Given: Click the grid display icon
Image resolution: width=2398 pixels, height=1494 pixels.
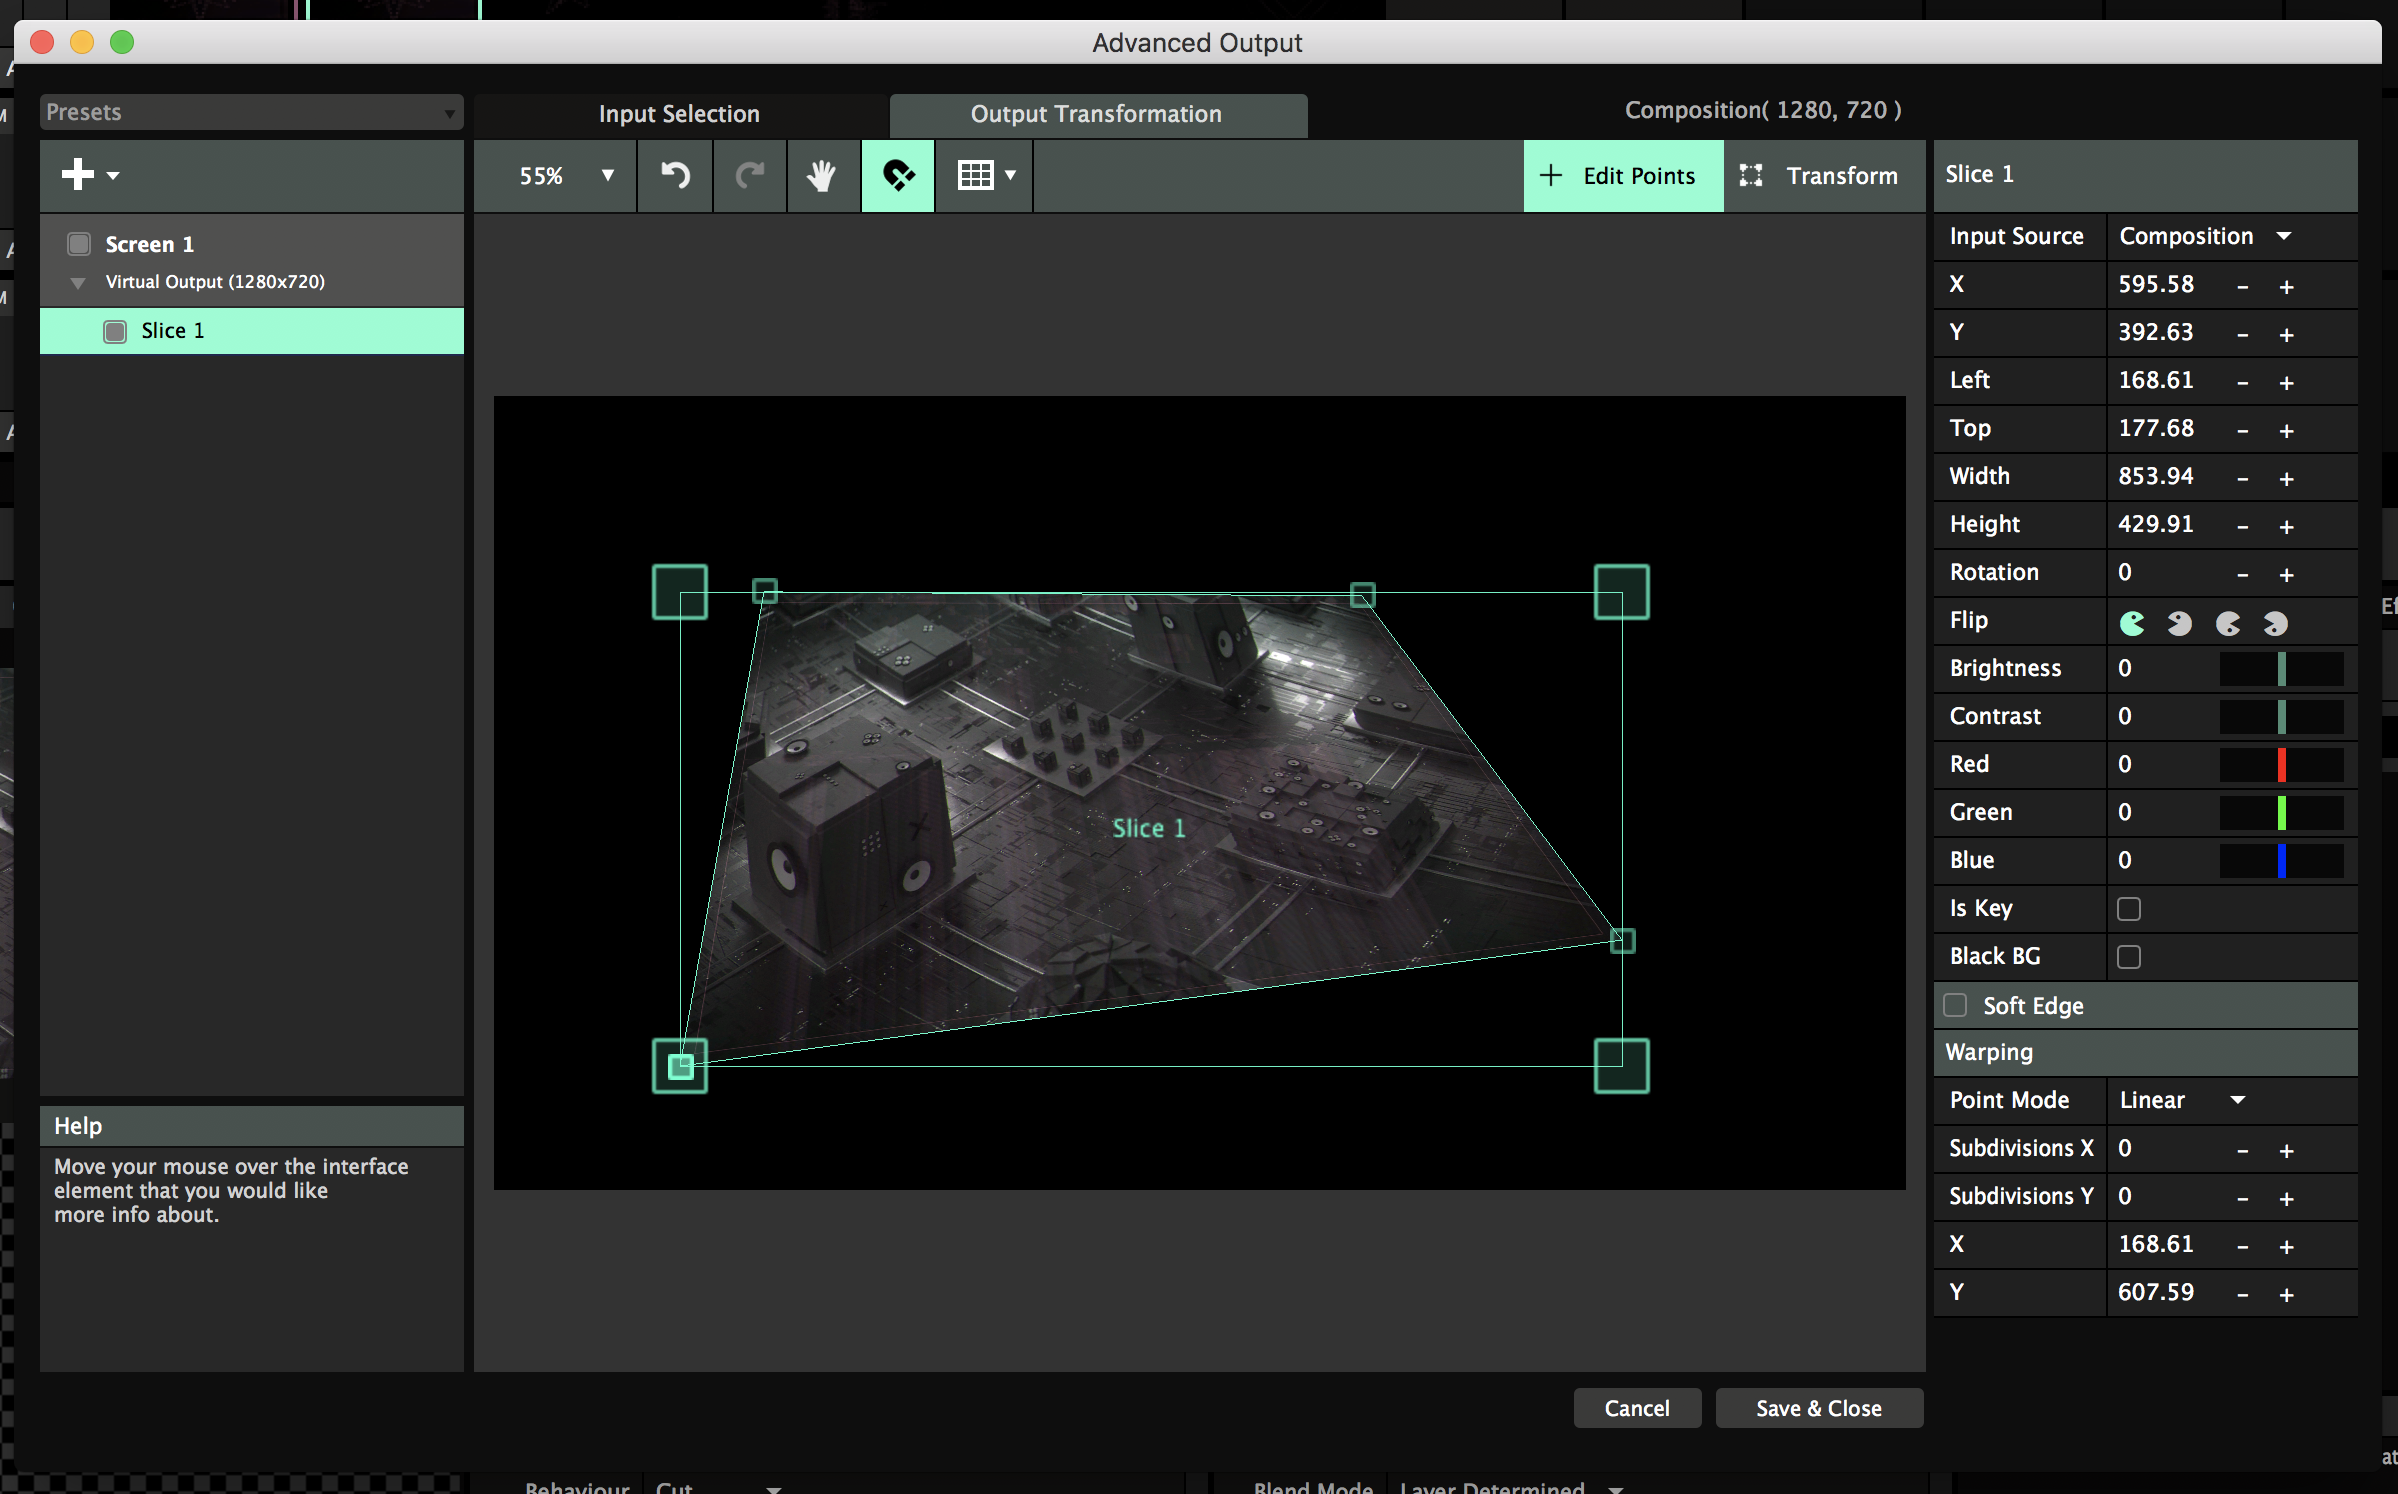Looking at the screenshot, I should click(x=975, y=176).
